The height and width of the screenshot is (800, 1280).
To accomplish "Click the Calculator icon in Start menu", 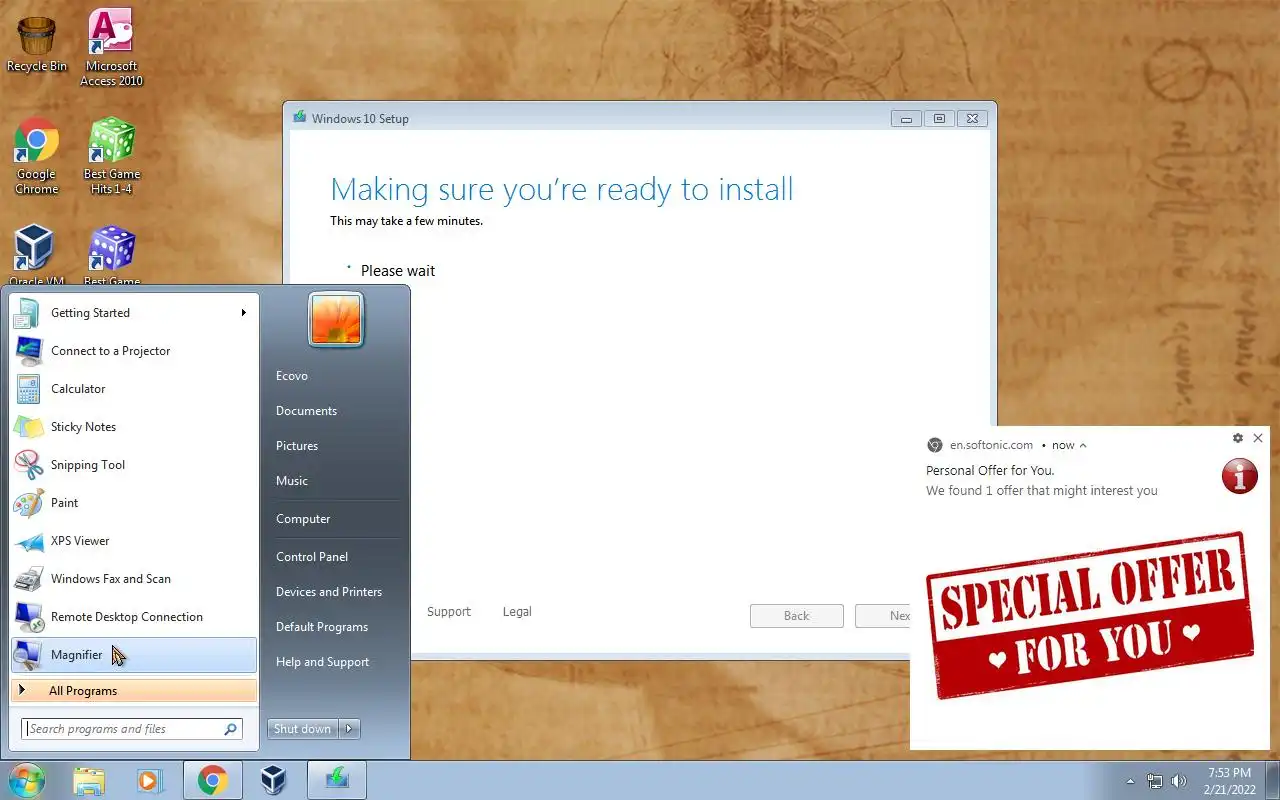I will click(x=27, y=389).
